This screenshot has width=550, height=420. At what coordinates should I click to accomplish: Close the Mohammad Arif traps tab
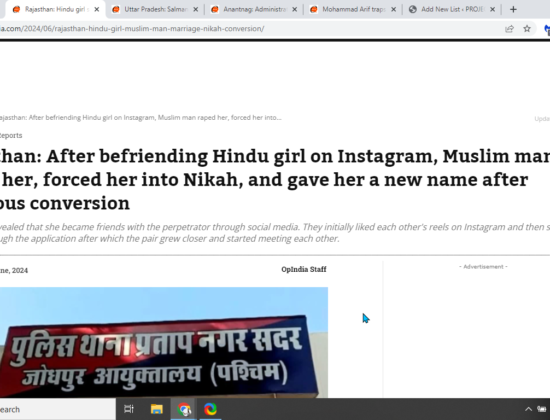click(394, 9)
